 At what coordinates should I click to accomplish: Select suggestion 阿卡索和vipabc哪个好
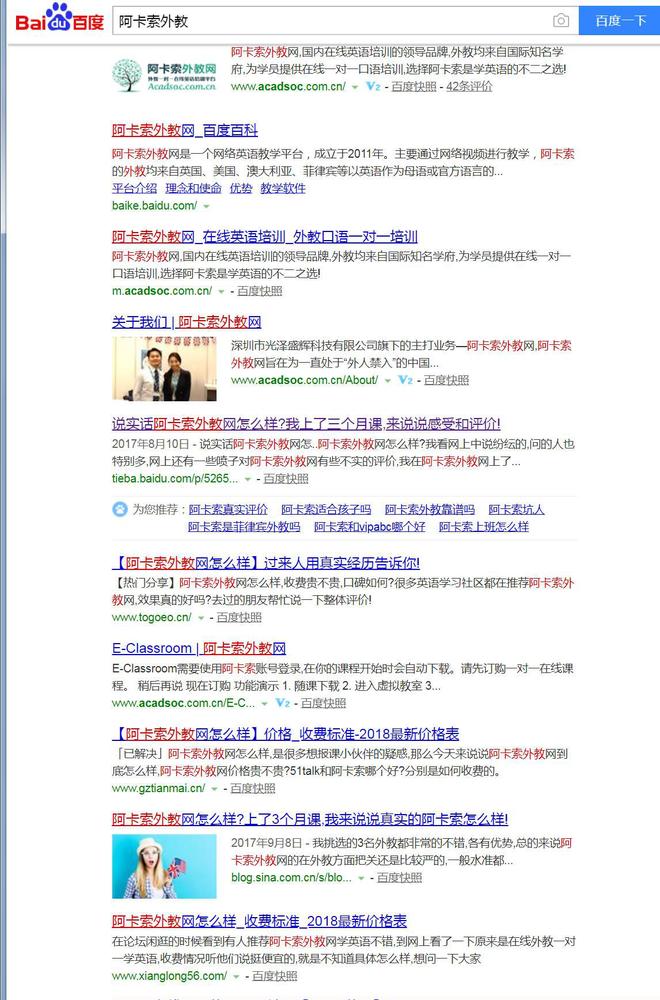point(370,527)
